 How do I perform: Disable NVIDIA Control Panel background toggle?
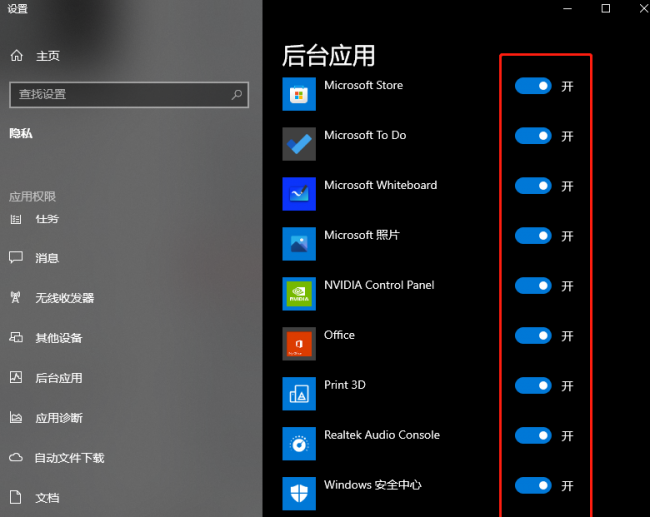pyautogui.click(x=533, y=286)
